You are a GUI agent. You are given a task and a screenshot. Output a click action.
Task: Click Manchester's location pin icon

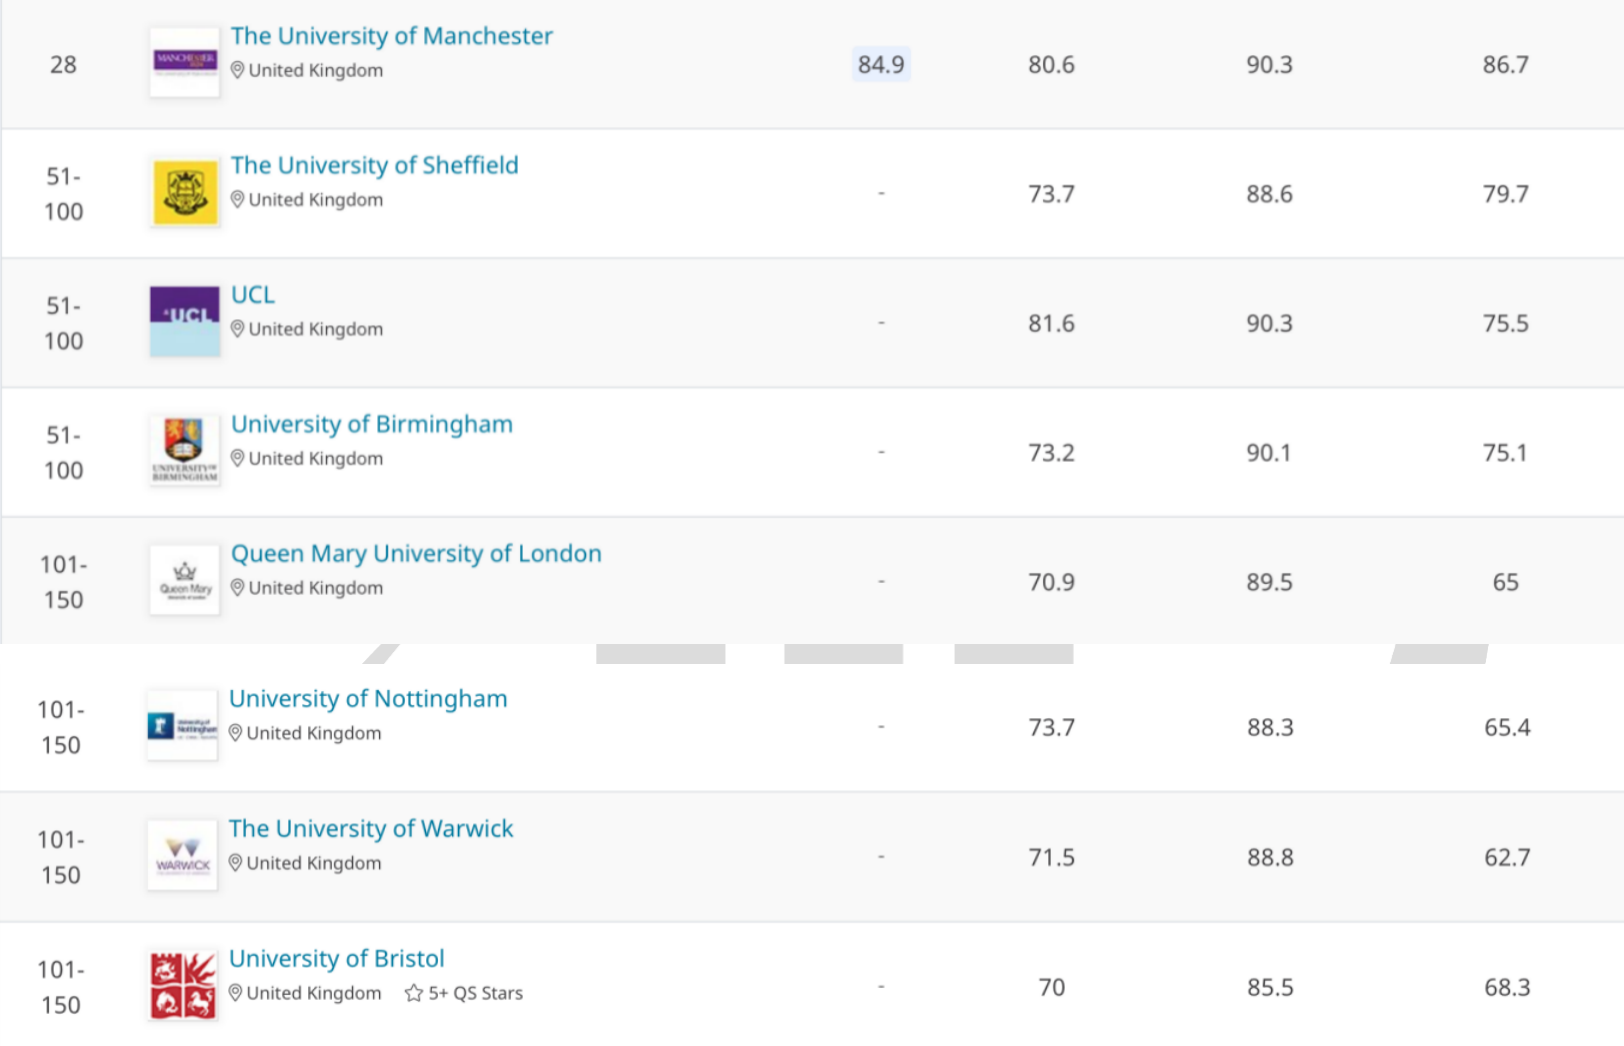click(238, 70)
